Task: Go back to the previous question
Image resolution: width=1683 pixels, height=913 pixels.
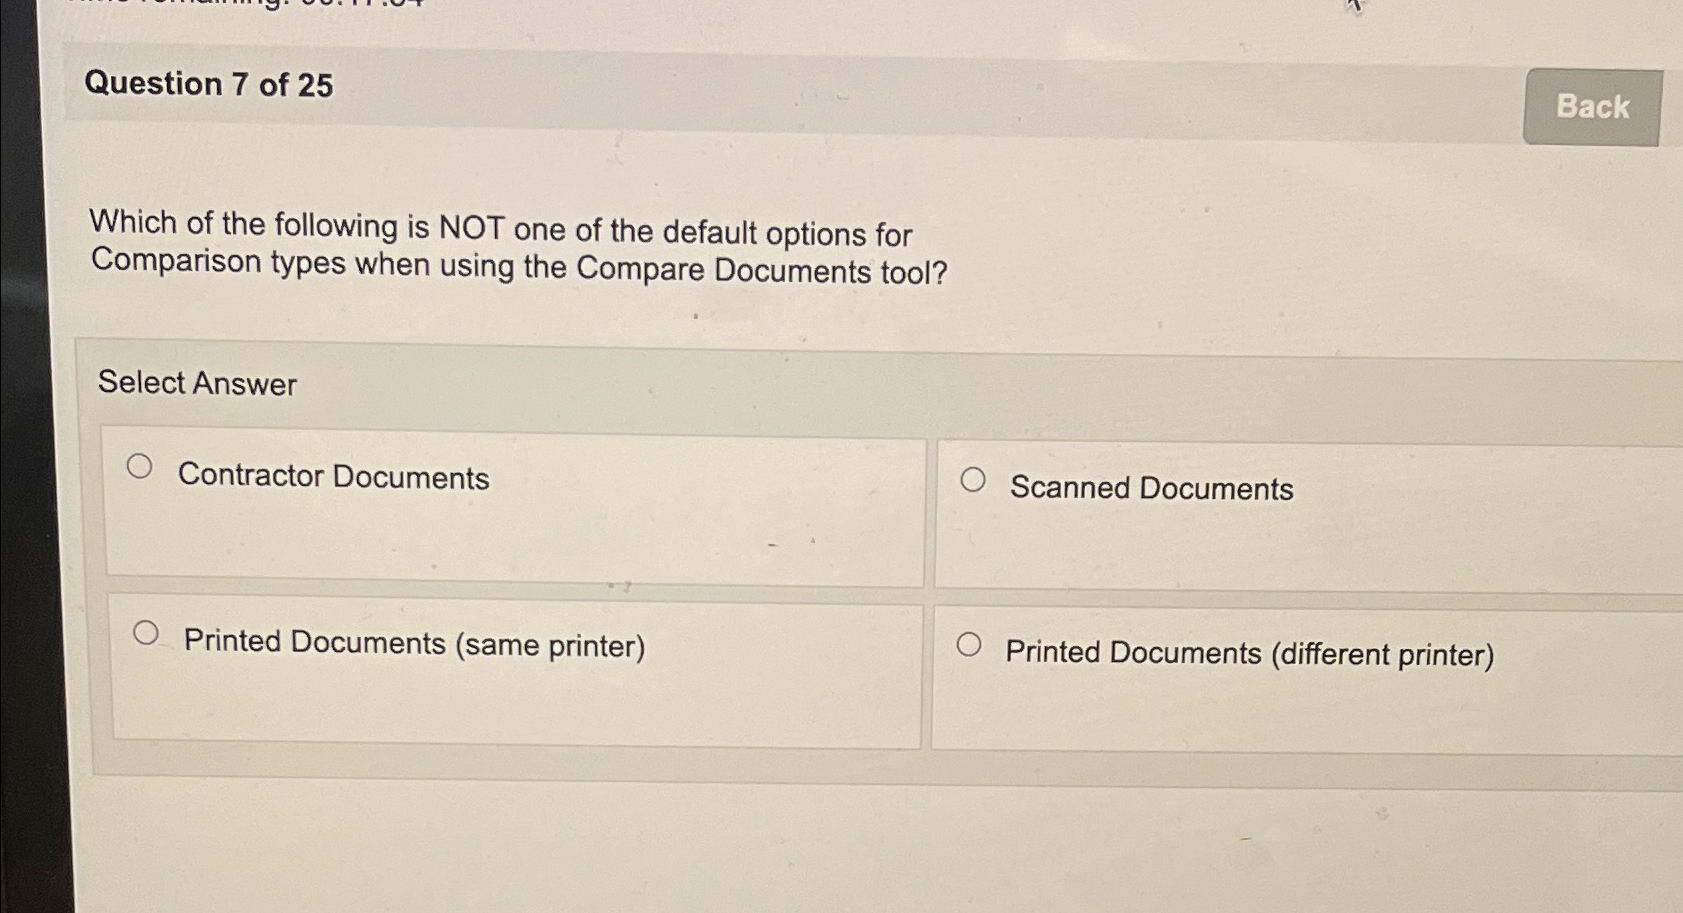Action: pyautogui.click(x=1592, y=106)
